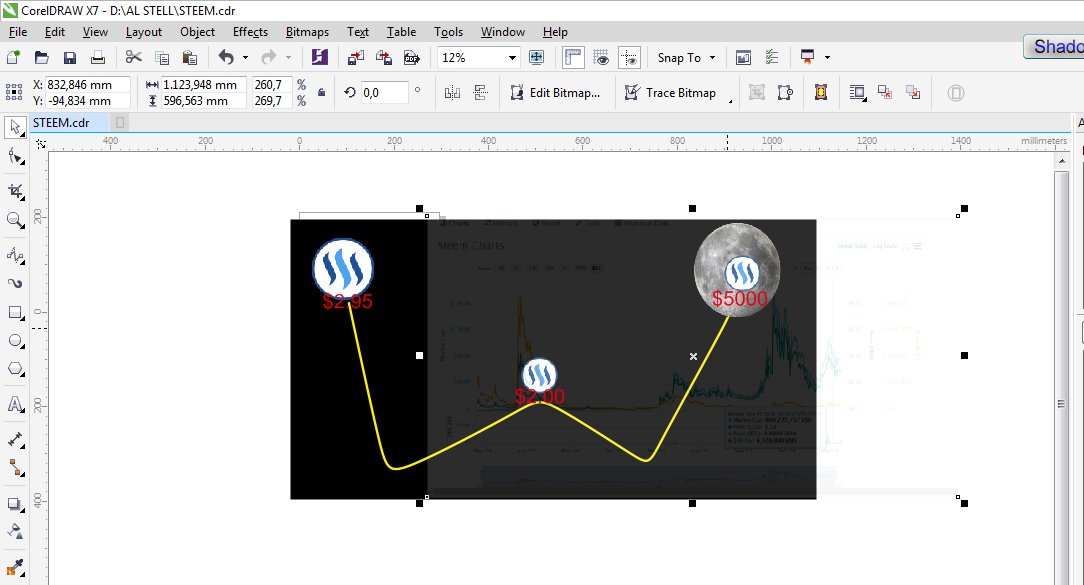Open the File menu
The width and height of the screenshot is (1084, 585).
point(18,32)
